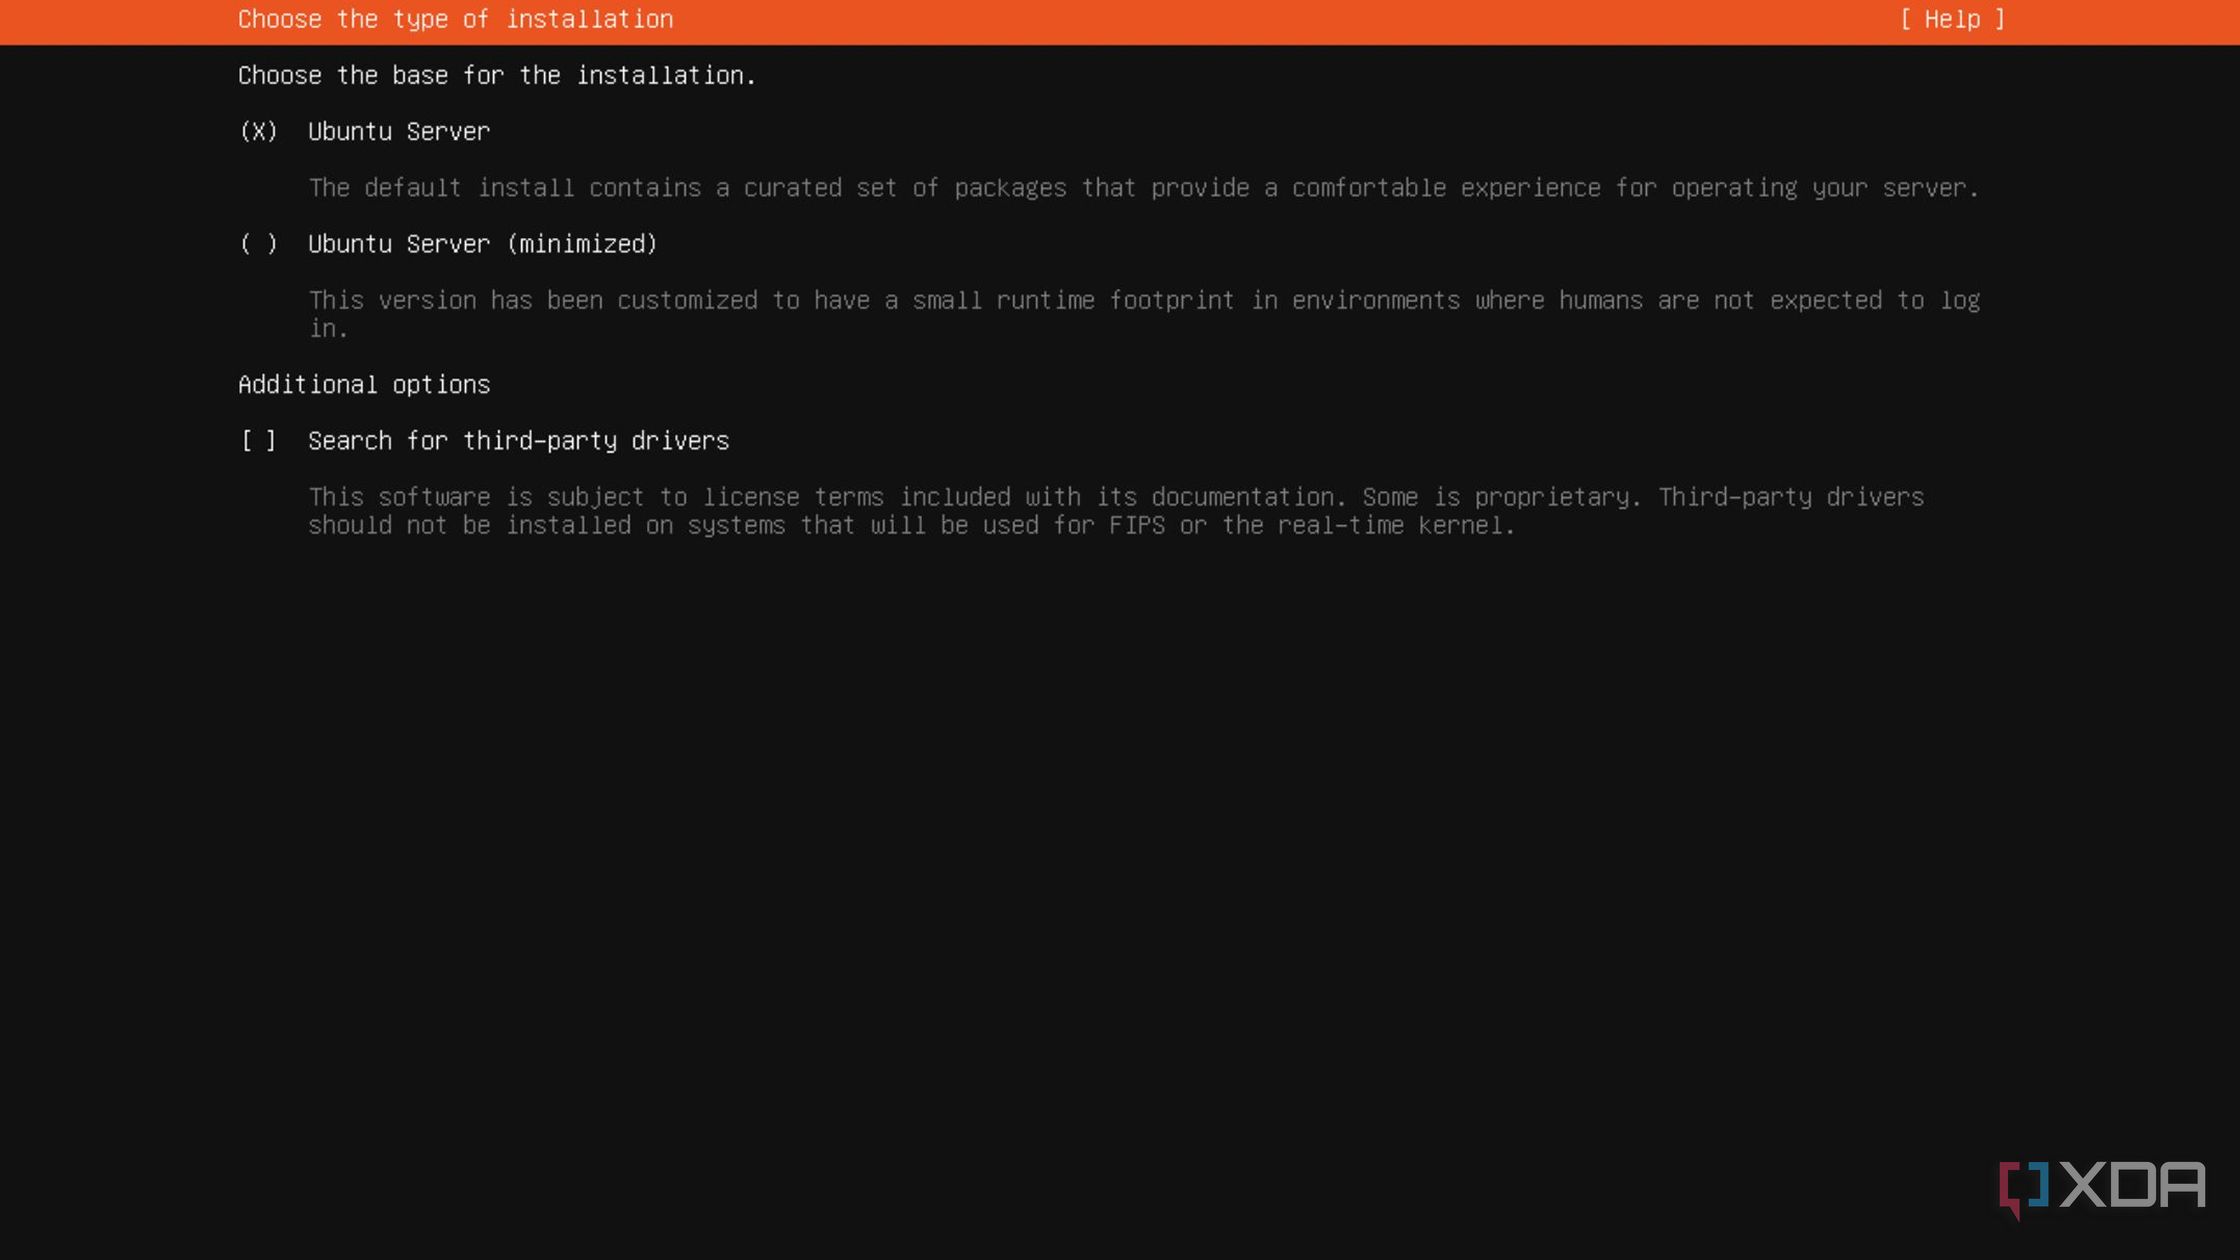Click the 'Ubuntu Server' option label
The width and height of the screenshot is (2240, 1260).
(398, 132)
